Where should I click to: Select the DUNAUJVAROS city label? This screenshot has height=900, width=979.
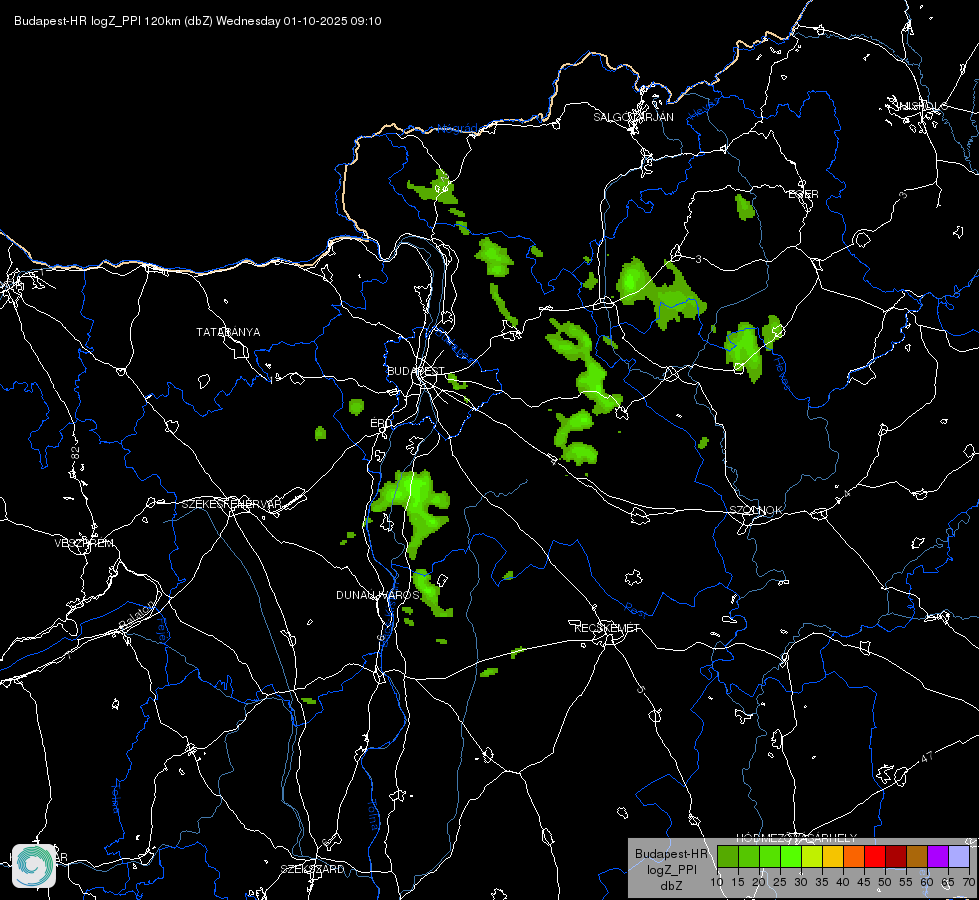(x=377, y=595)
